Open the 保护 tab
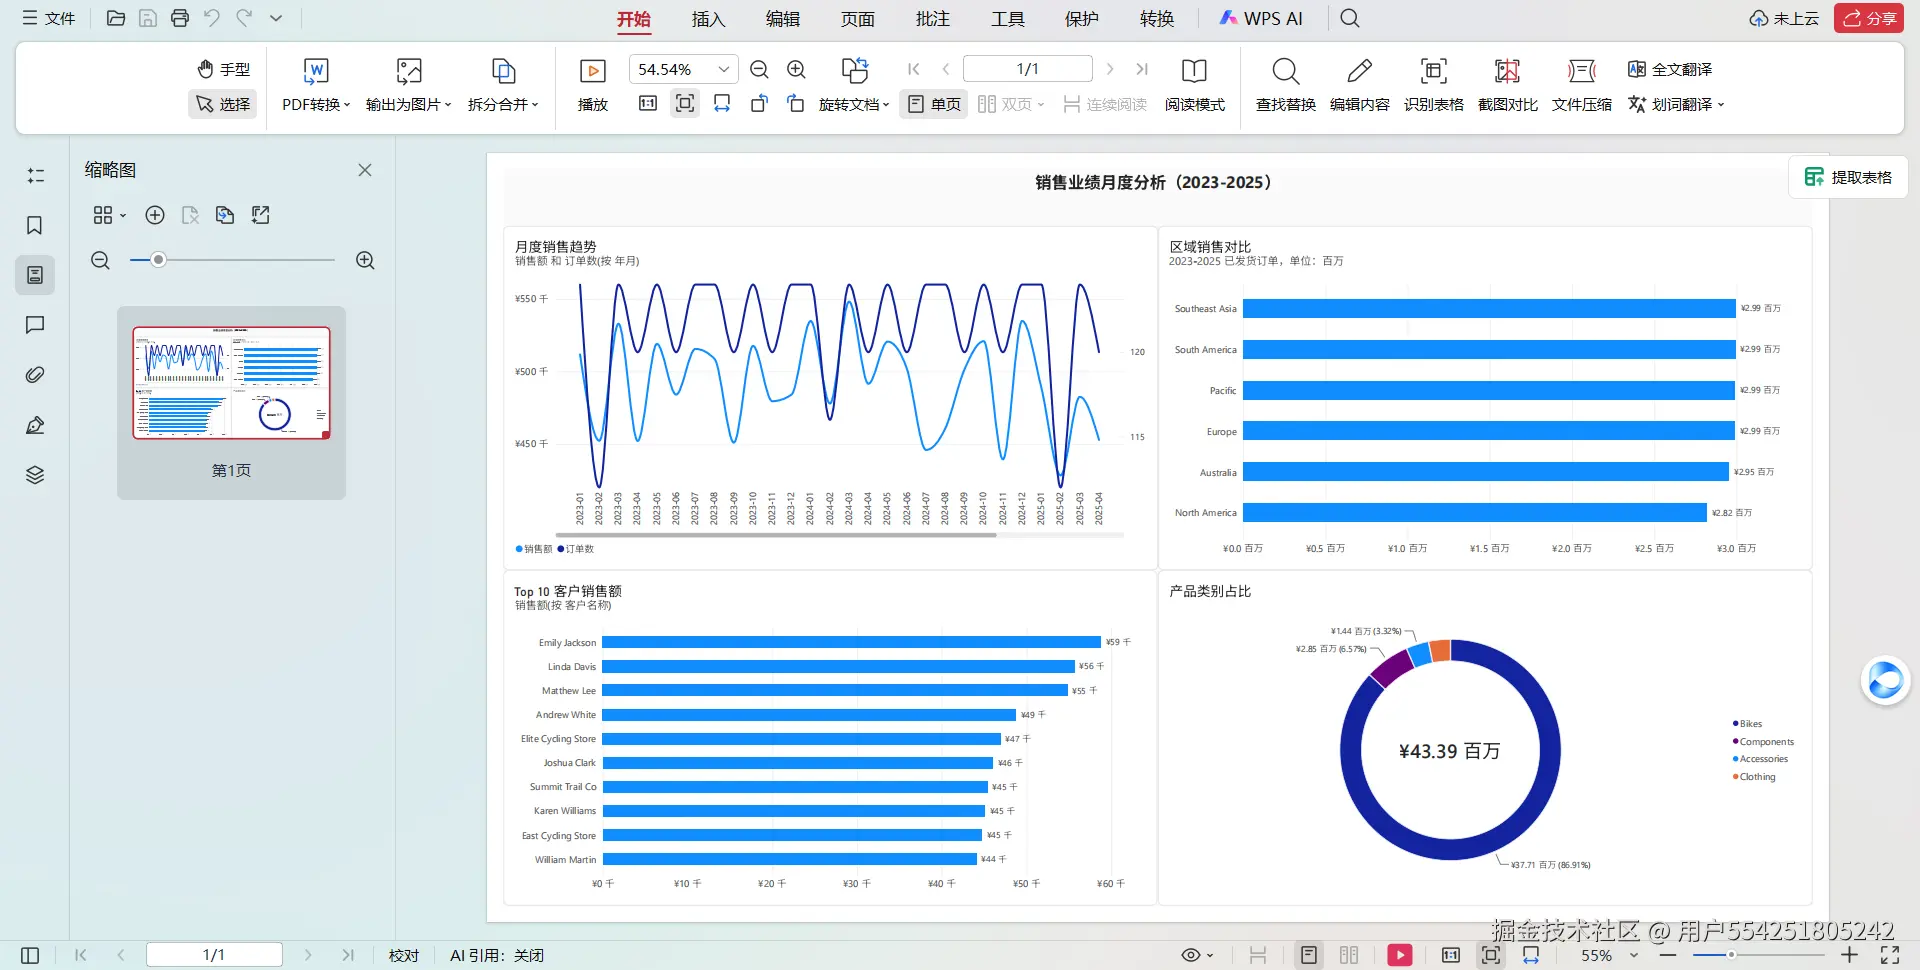Viewport: 1920px width, 970px height. coord(1082,19)
